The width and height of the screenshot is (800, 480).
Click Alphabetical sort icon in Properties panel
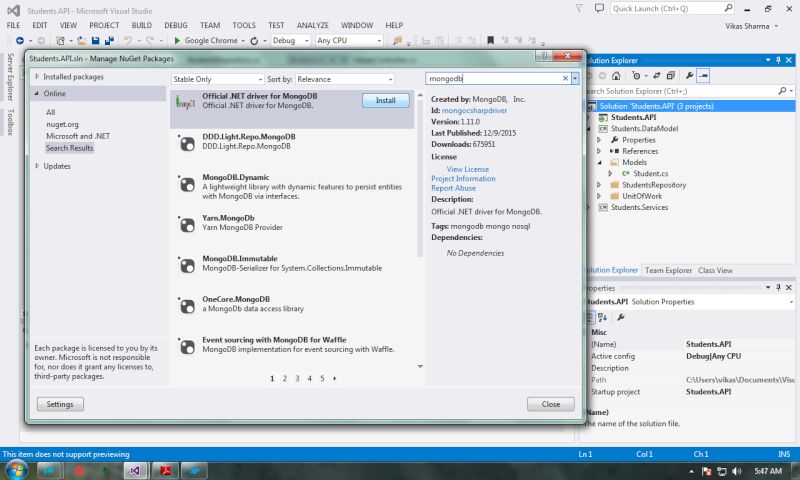coord(602,317)
